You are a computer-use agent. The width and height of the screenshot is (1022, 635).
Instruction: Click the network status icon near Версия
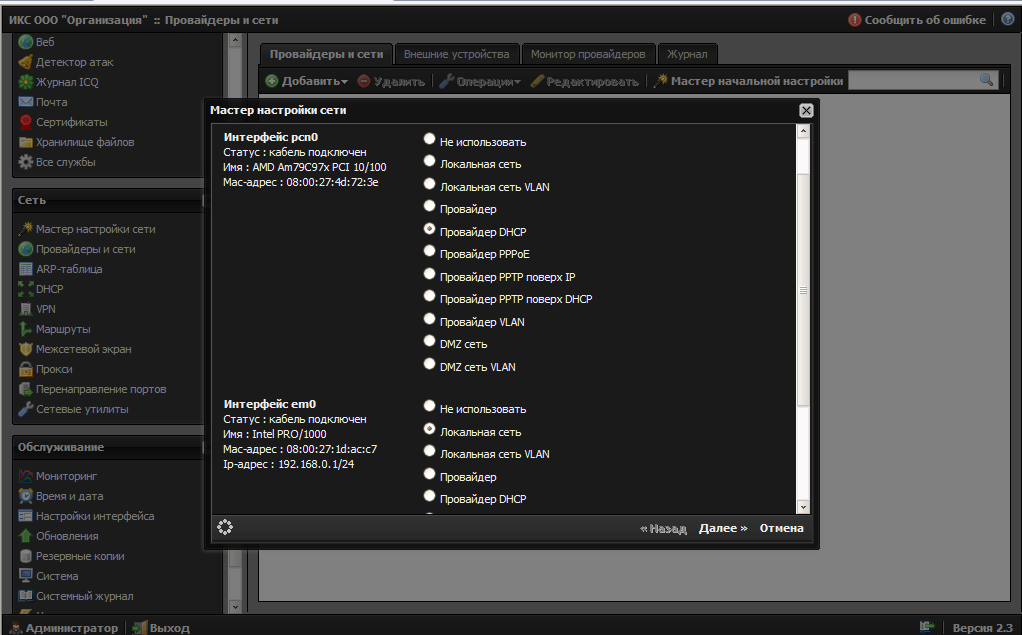(x=927, y=627)
